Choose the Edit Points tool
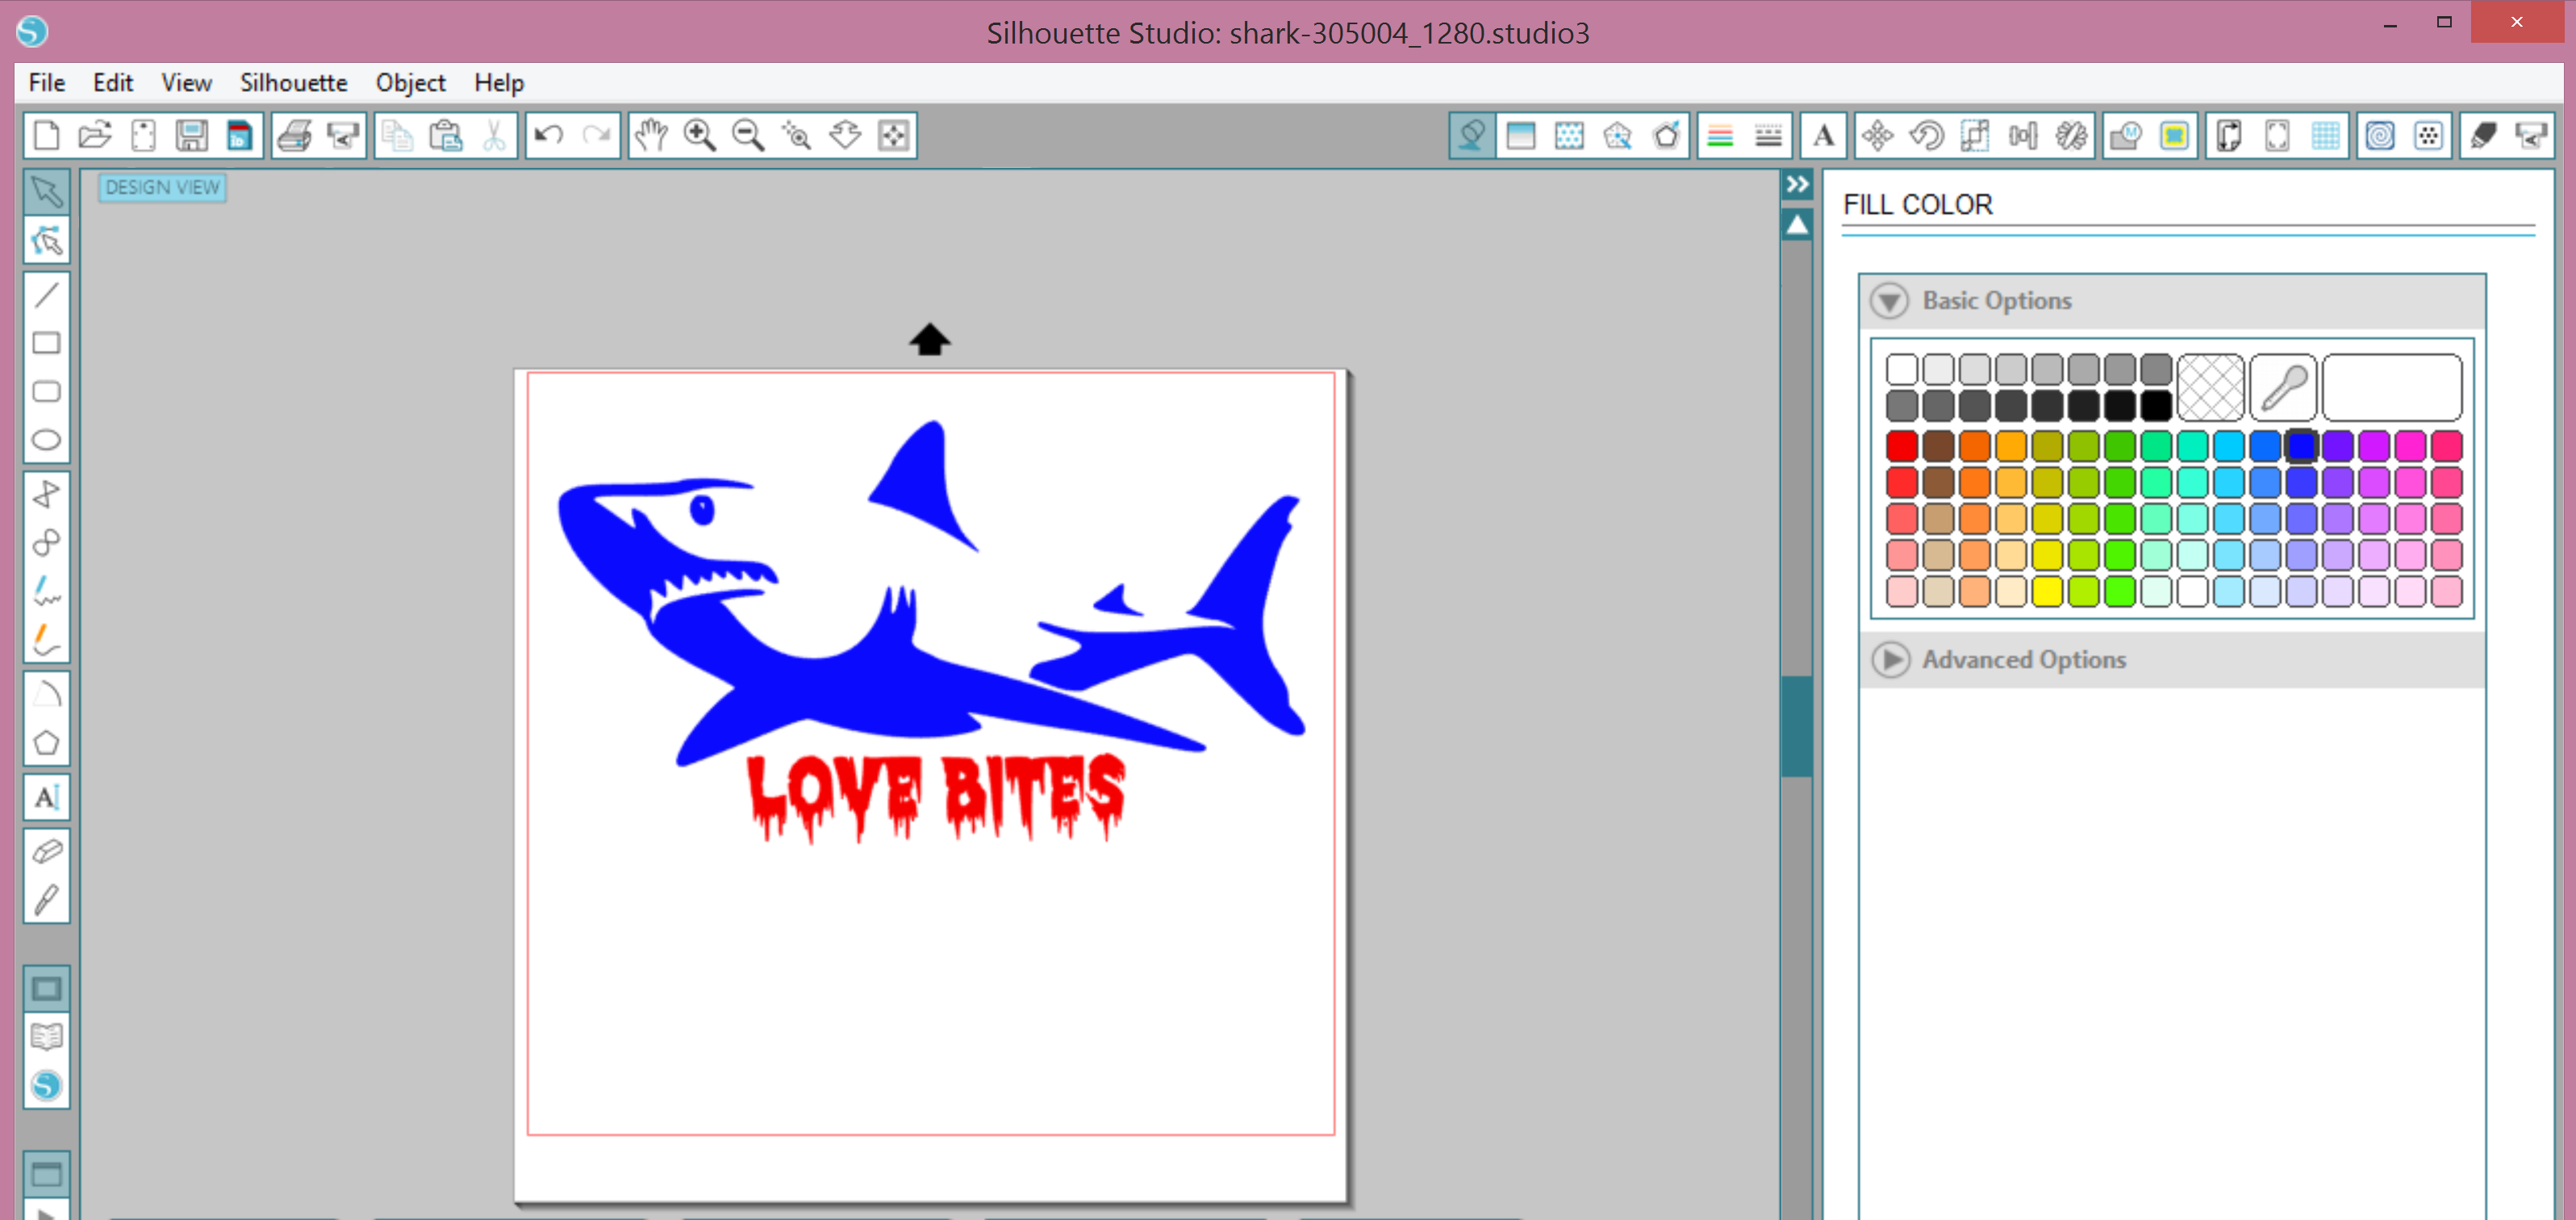The height and width of the screenshot is (1220, 2576). click(46, 240)
